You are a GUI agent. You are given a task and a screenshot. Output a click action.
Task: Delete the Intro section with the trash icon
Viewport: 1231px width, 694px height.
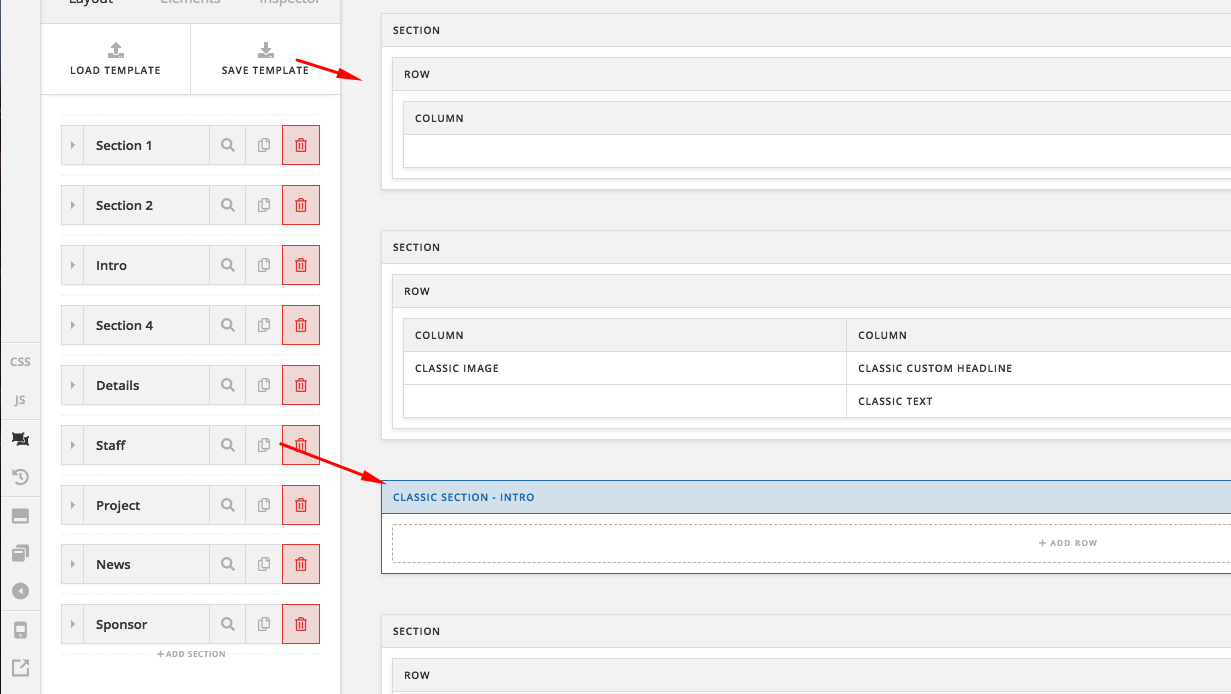point(301,265)
